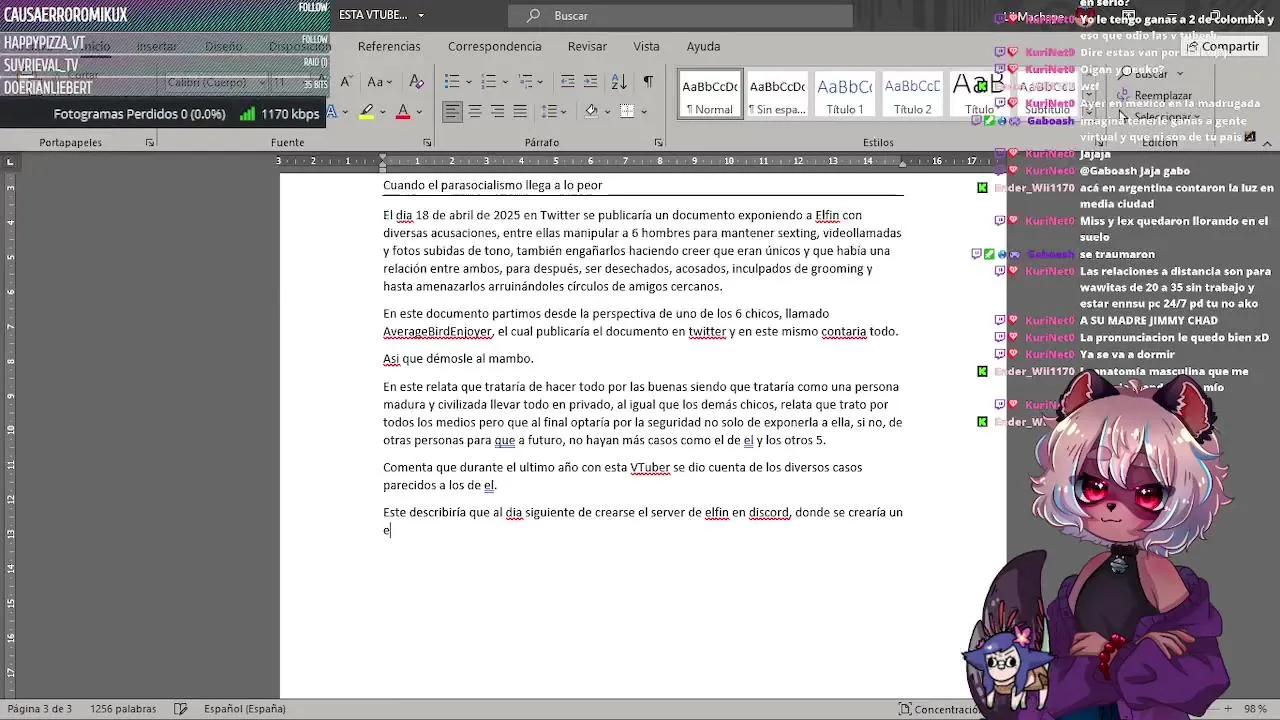Switch to the Vista tab
Screen dimensions: 1280x720
point(646,46)
